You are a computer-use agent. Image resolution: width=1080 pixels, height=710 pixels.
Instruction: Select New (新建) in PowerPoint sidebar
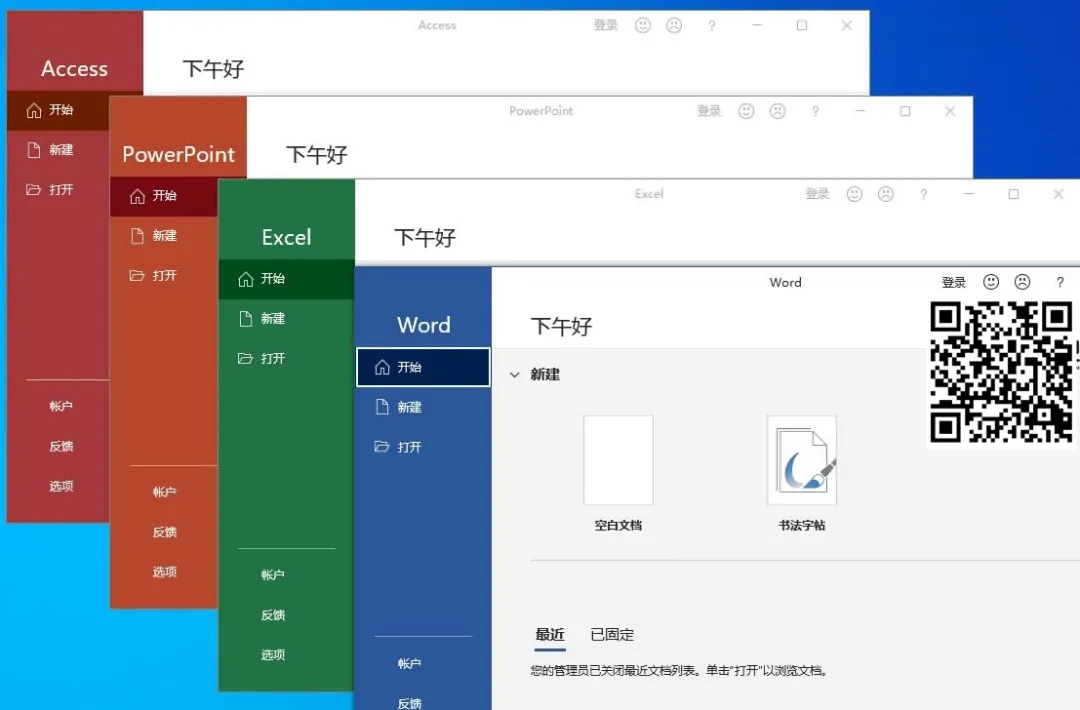click(x=164, y=236)
